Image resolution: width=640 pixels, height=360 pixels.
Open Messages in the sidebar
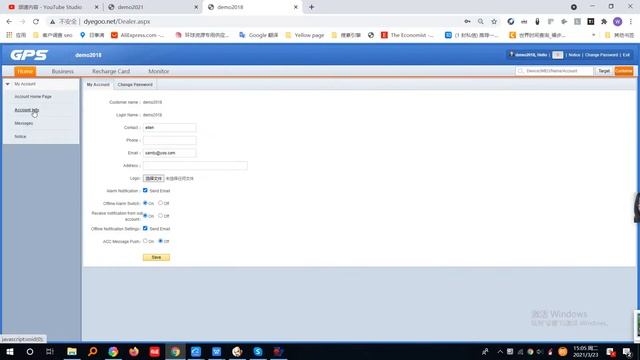coord(24,123)
